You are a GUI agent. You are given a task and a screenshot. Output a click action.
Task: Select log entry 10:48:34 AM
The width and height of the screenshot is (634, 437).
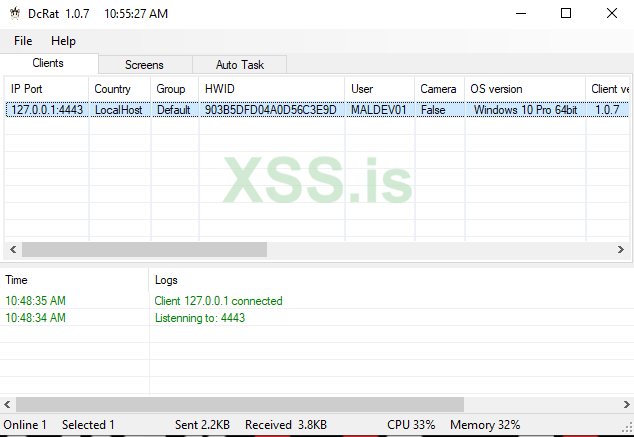click(x=36, y=318)
